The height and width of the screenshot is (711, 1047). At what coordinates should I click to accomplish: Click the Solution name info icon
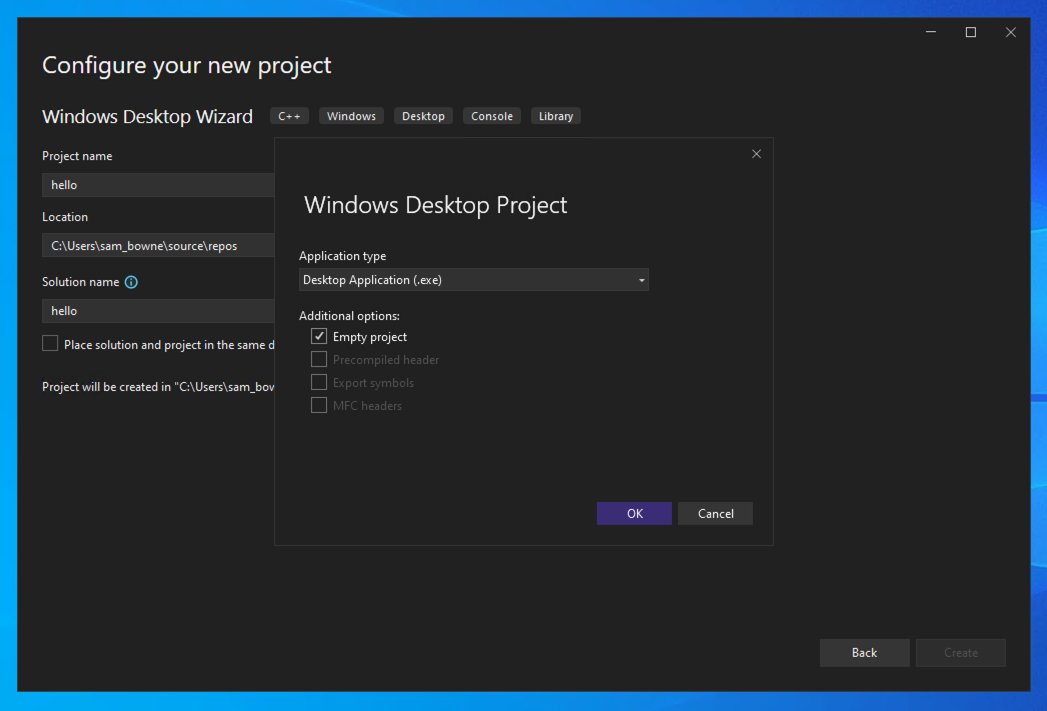pyautogui.click(x=132, y=282)
